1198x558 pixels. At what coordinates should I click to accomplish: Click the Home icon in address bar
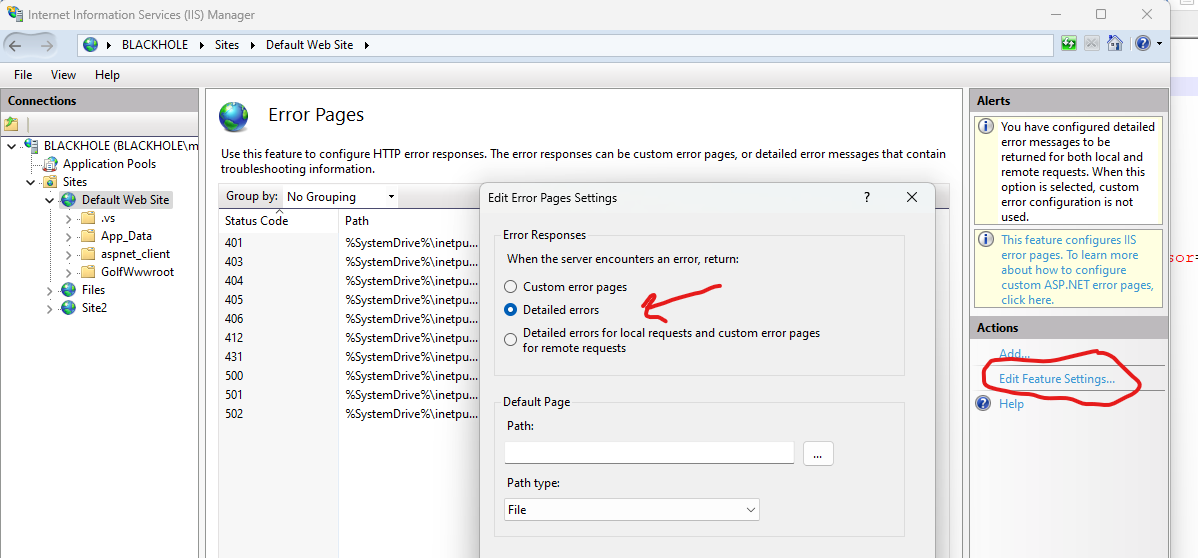(1115, 44)
